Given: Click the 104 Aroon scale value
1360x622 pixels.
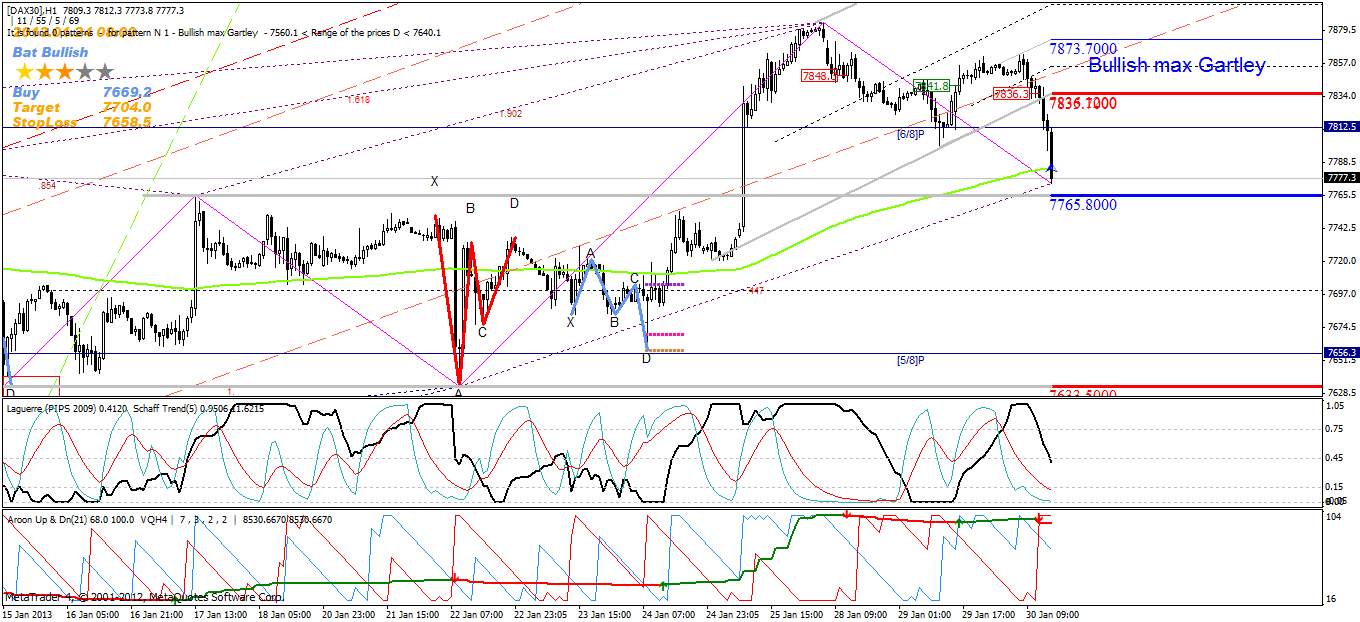Looking at the screenshot, I should pyautogui.click(x=1332, y=516).
